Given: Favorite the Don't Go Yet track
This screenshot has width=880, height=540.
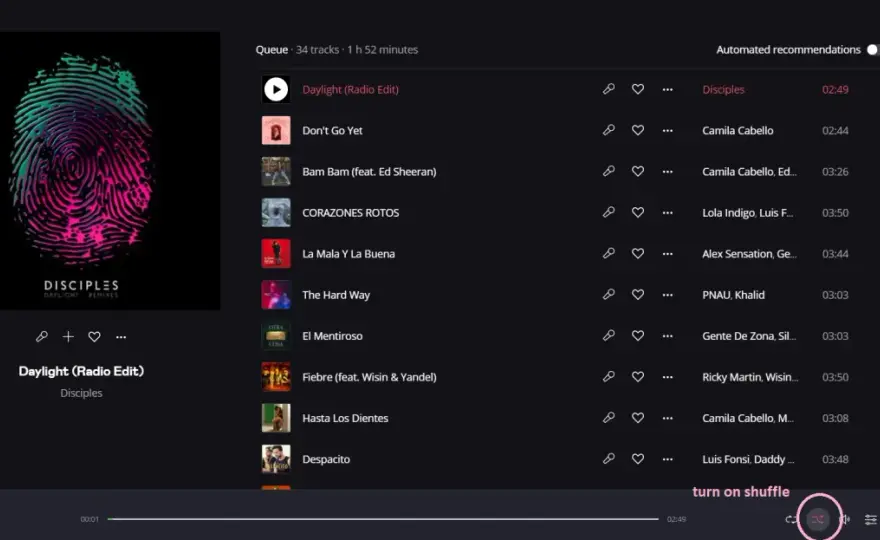Looking at the screenshot, I should click(638, 130).
